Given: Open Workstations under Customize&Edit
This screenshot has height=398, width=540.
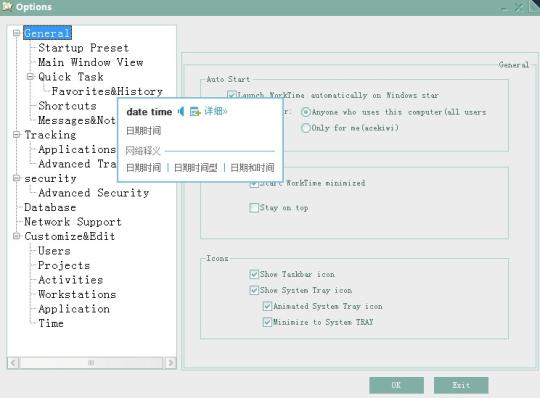Looking at the screenshot, I should (77, 294).
